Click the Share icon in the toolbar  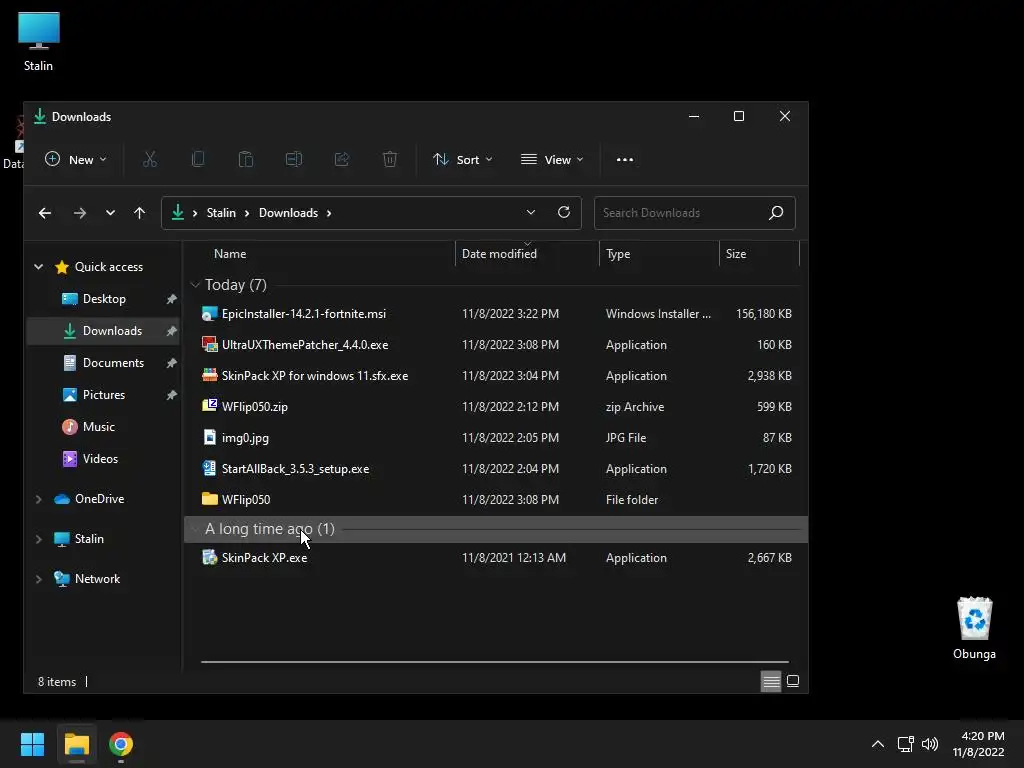point(342,159)
